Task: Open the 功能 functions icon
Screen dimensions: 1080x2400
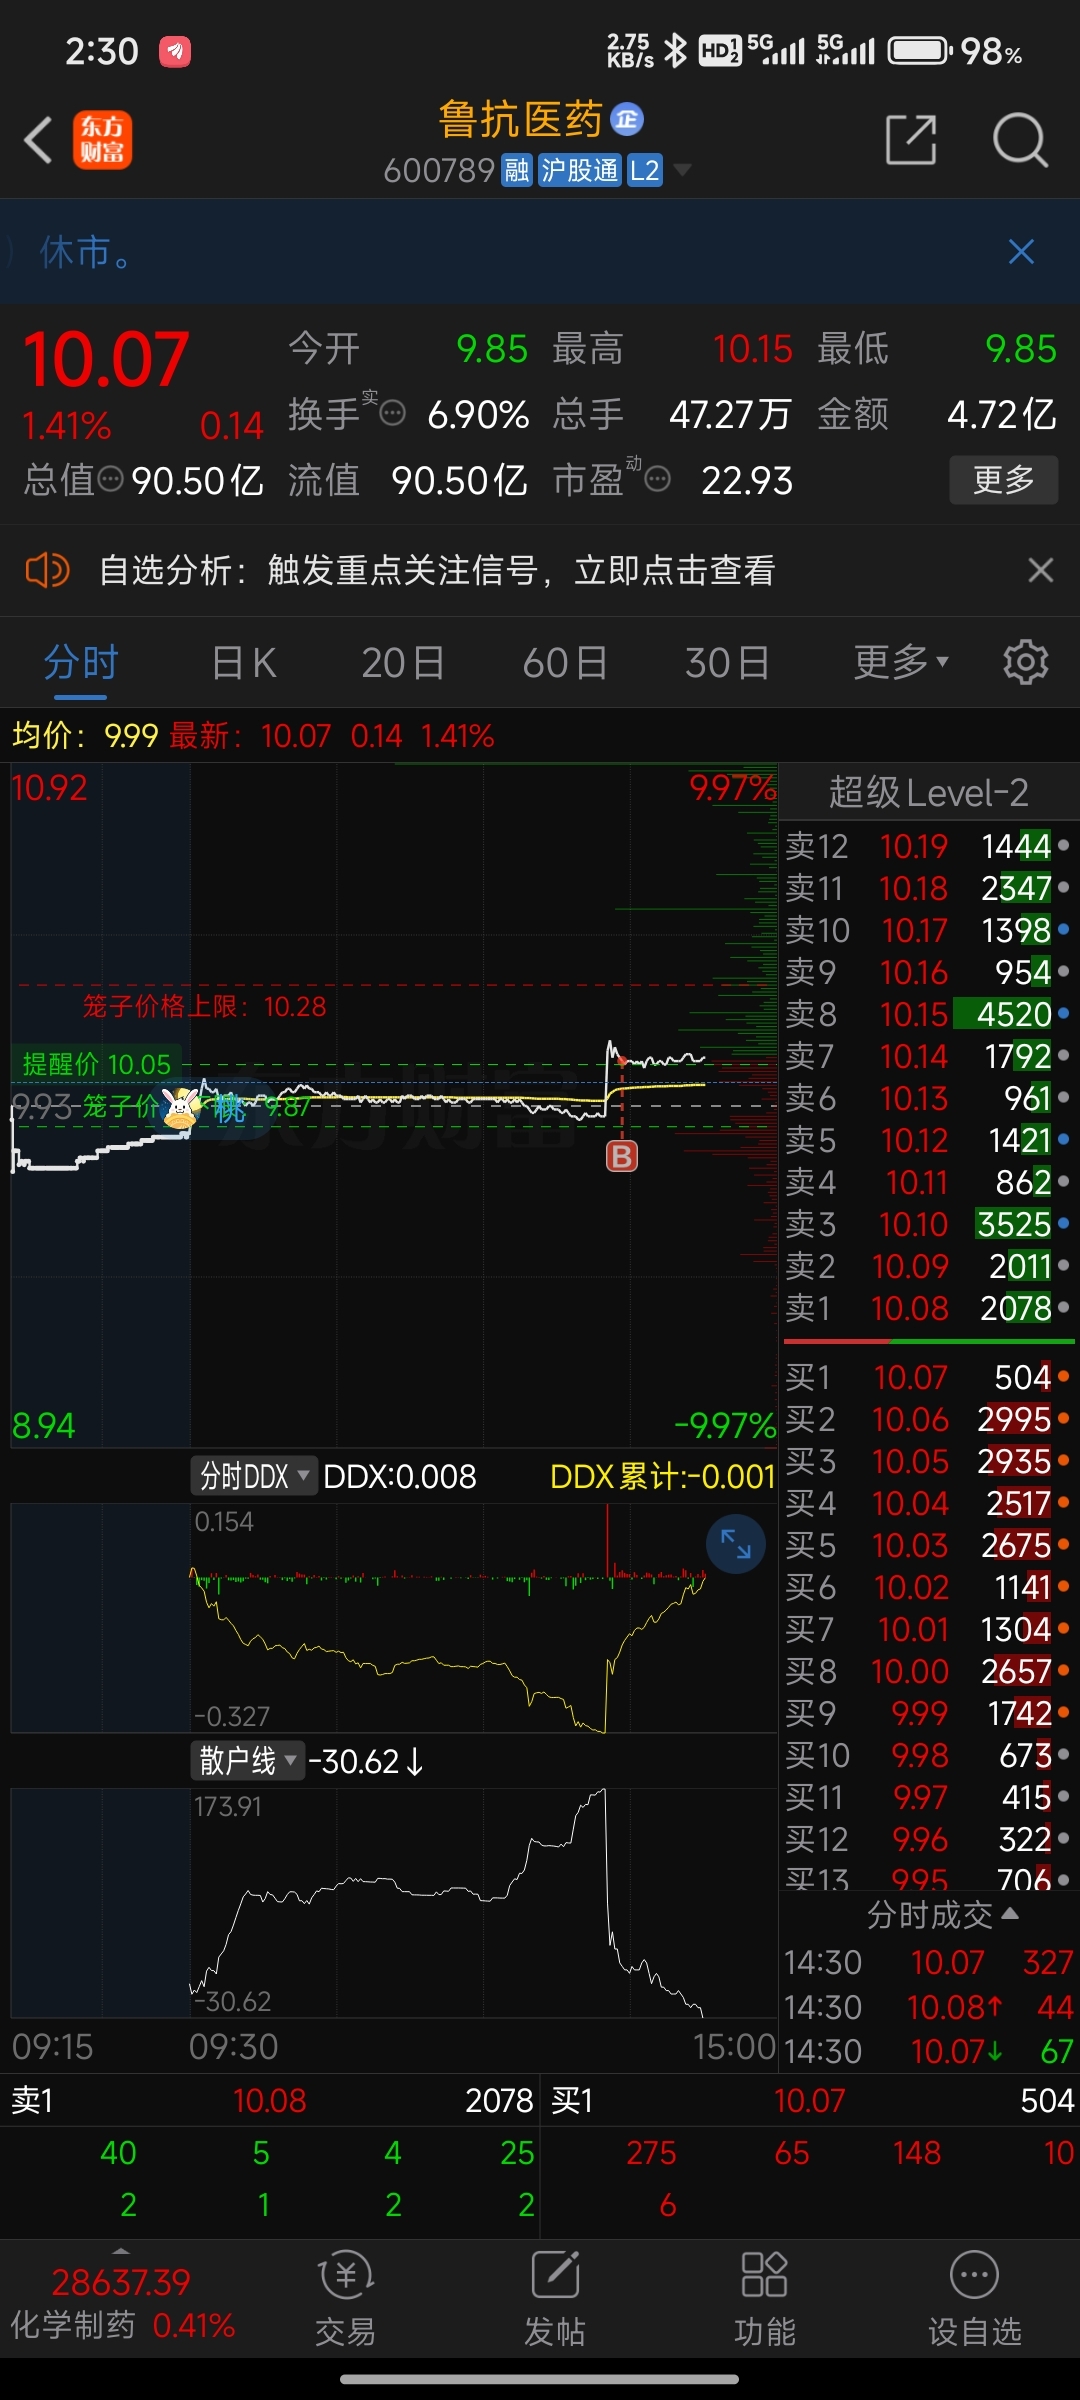Action: 765,2300
